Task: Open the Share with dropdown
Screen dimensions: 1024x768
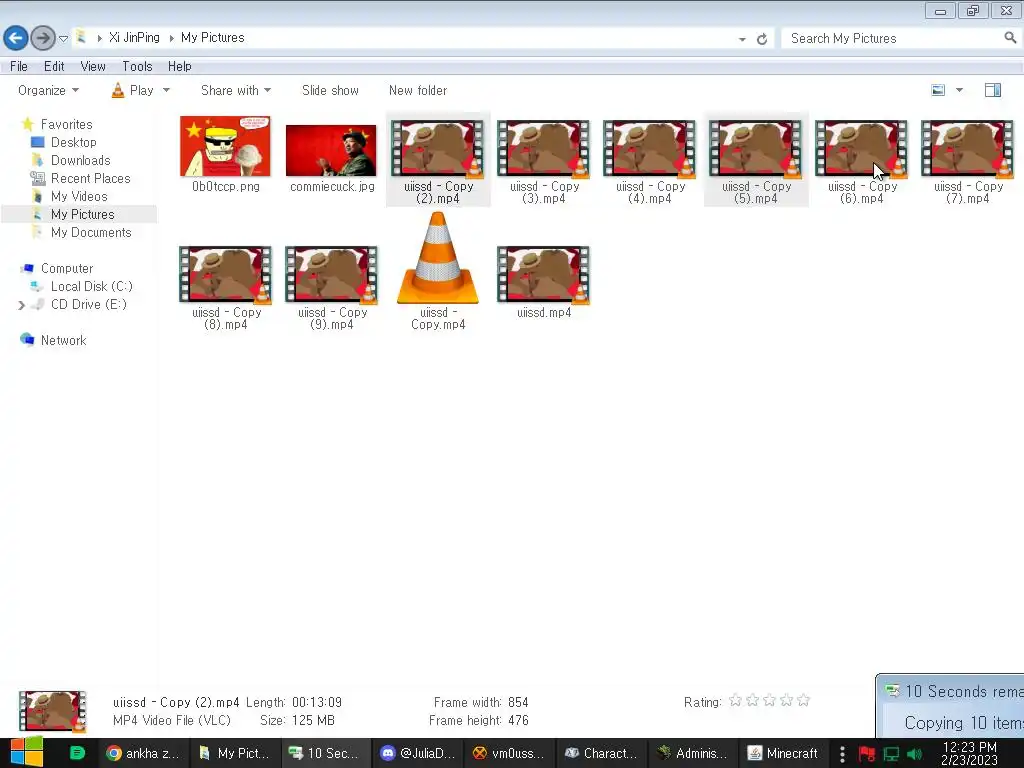Action: 236,91
